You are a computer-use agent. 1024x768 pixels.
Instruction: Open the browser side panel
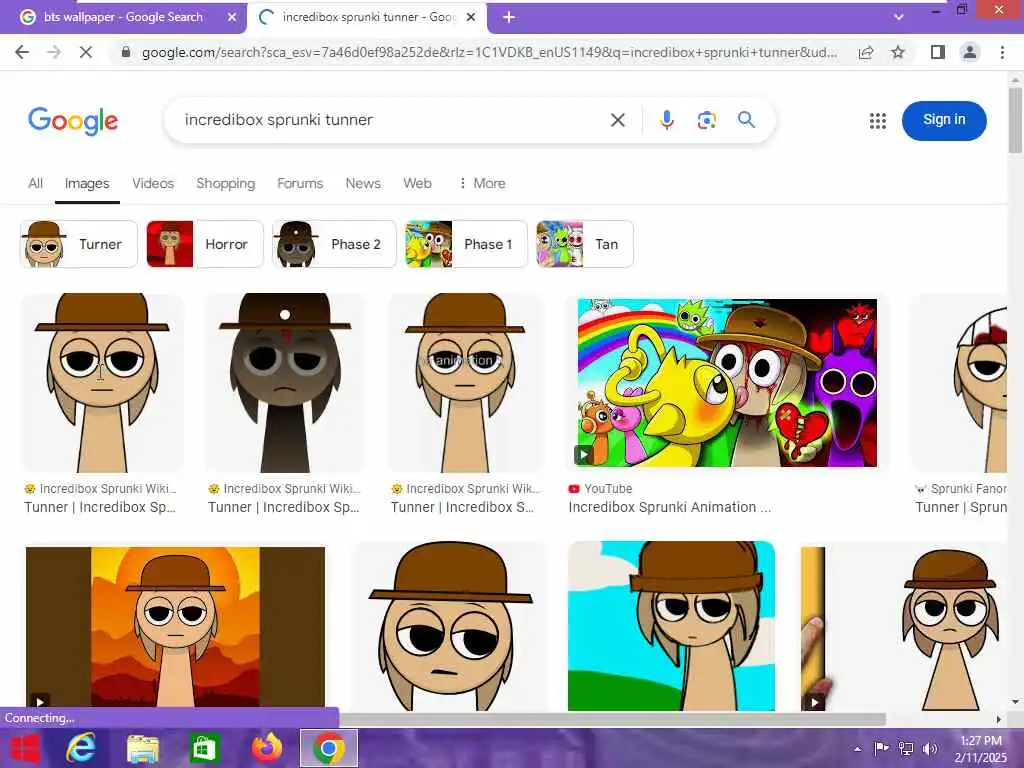938,52
